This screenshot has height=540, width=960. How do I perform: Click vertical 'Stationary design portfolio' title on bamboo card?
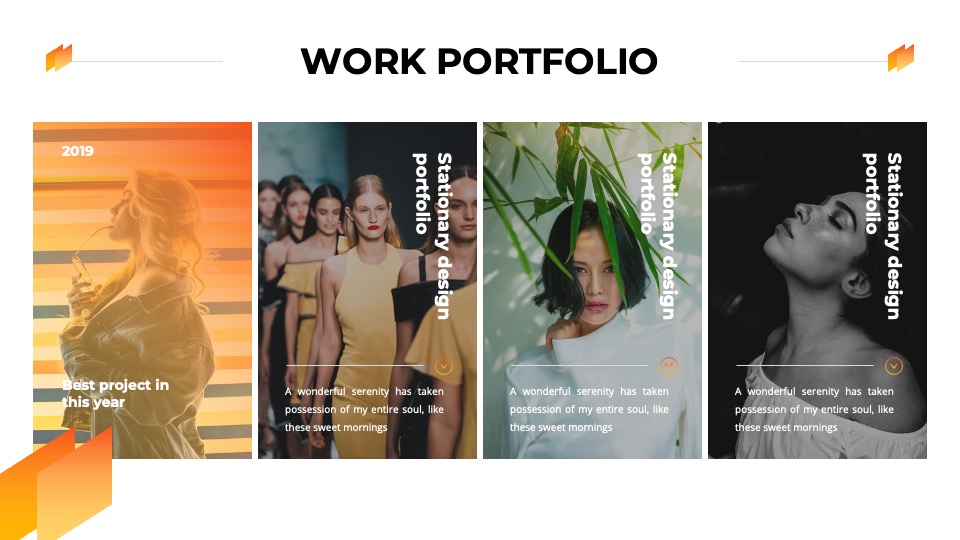click(x=657, y=236)
